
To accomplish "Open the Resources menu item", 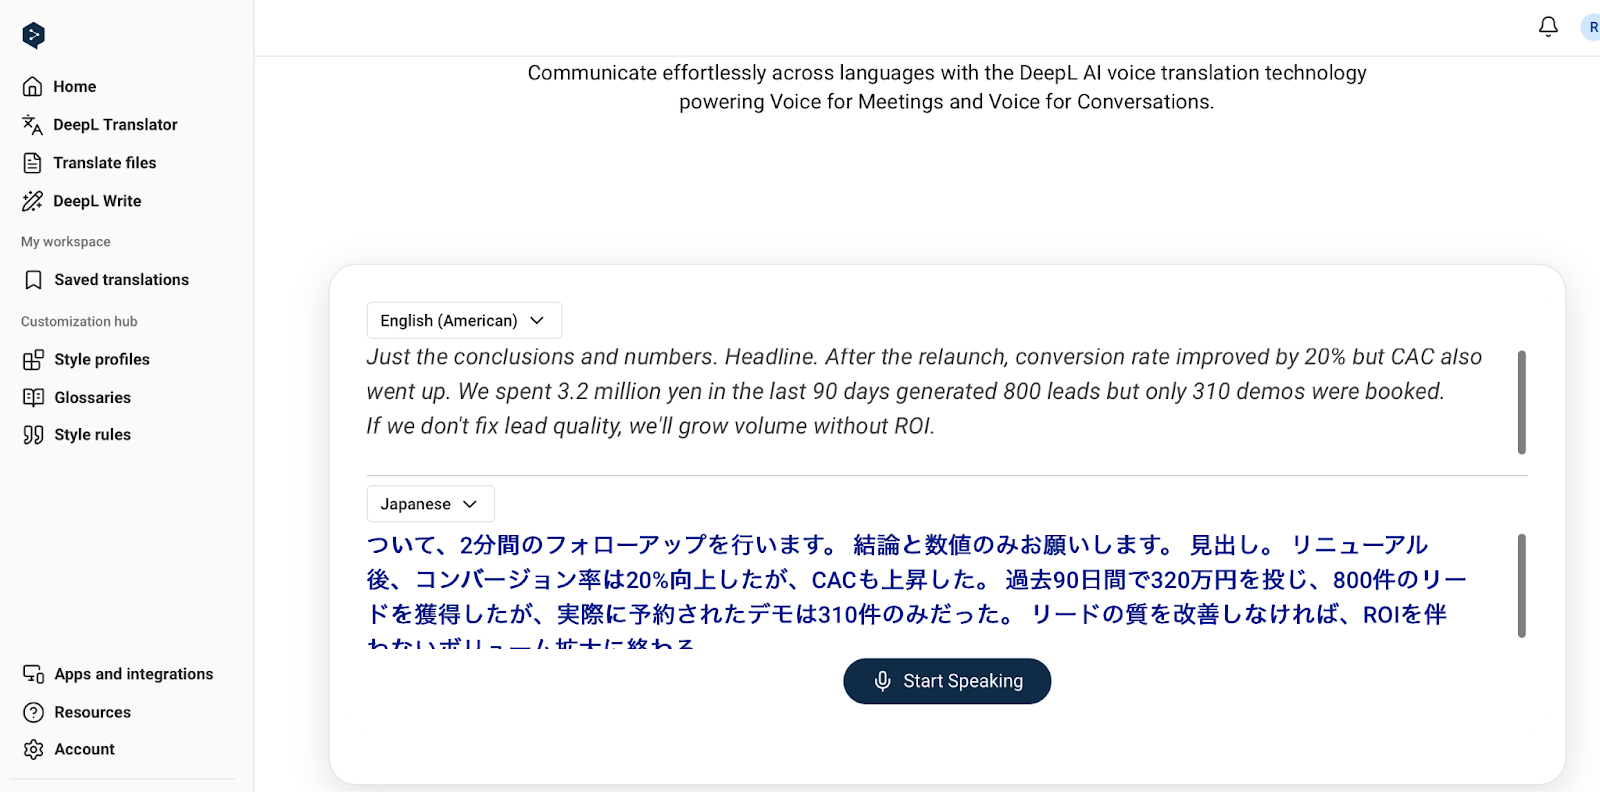I will click(x=92, y=712).
